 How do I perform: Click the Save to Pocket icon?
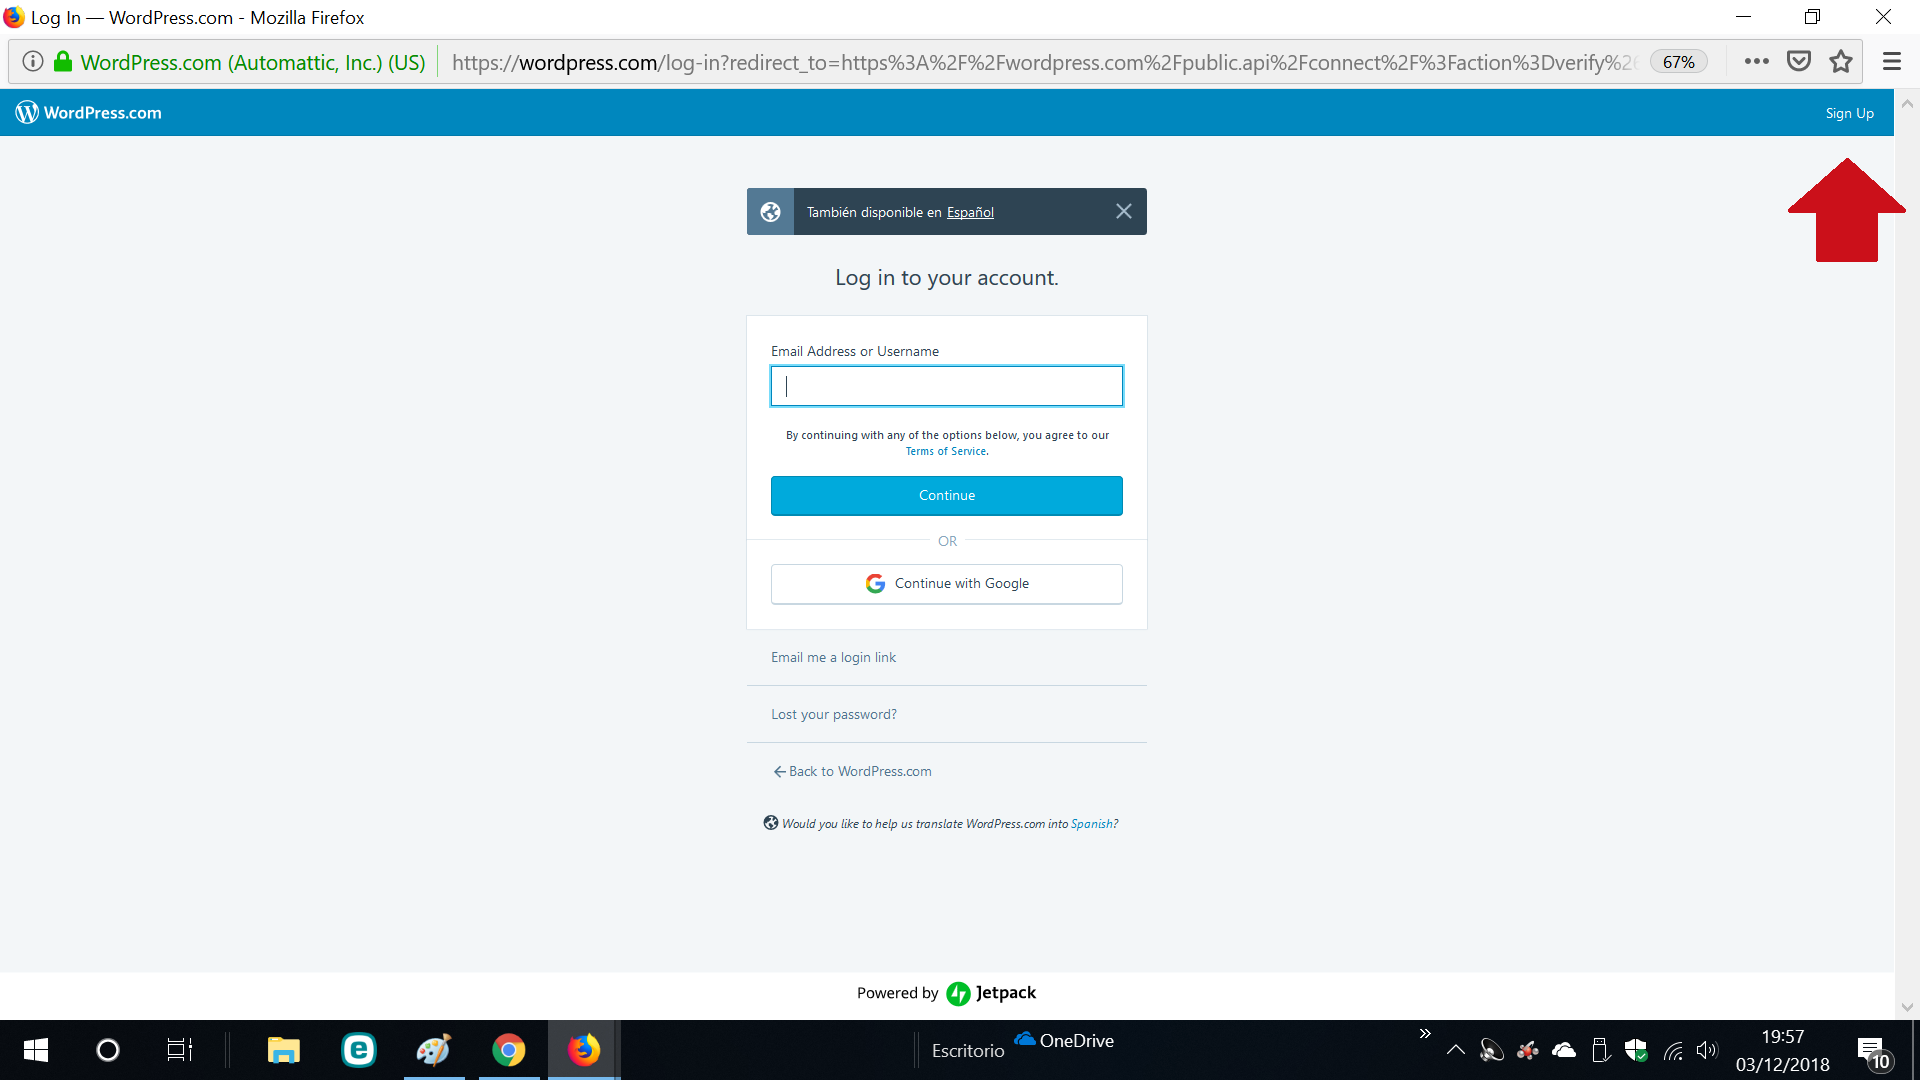1798,62
